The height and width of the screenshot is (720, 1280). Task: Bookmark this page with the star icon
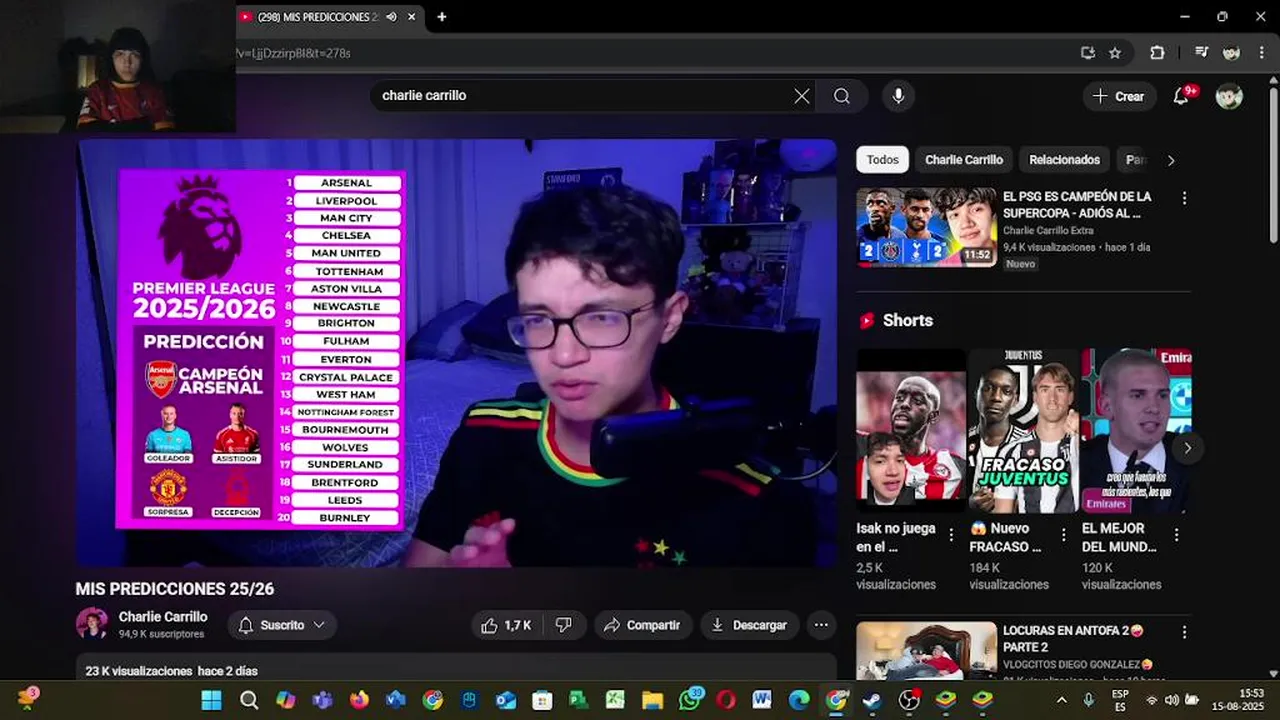[1115, 53]
